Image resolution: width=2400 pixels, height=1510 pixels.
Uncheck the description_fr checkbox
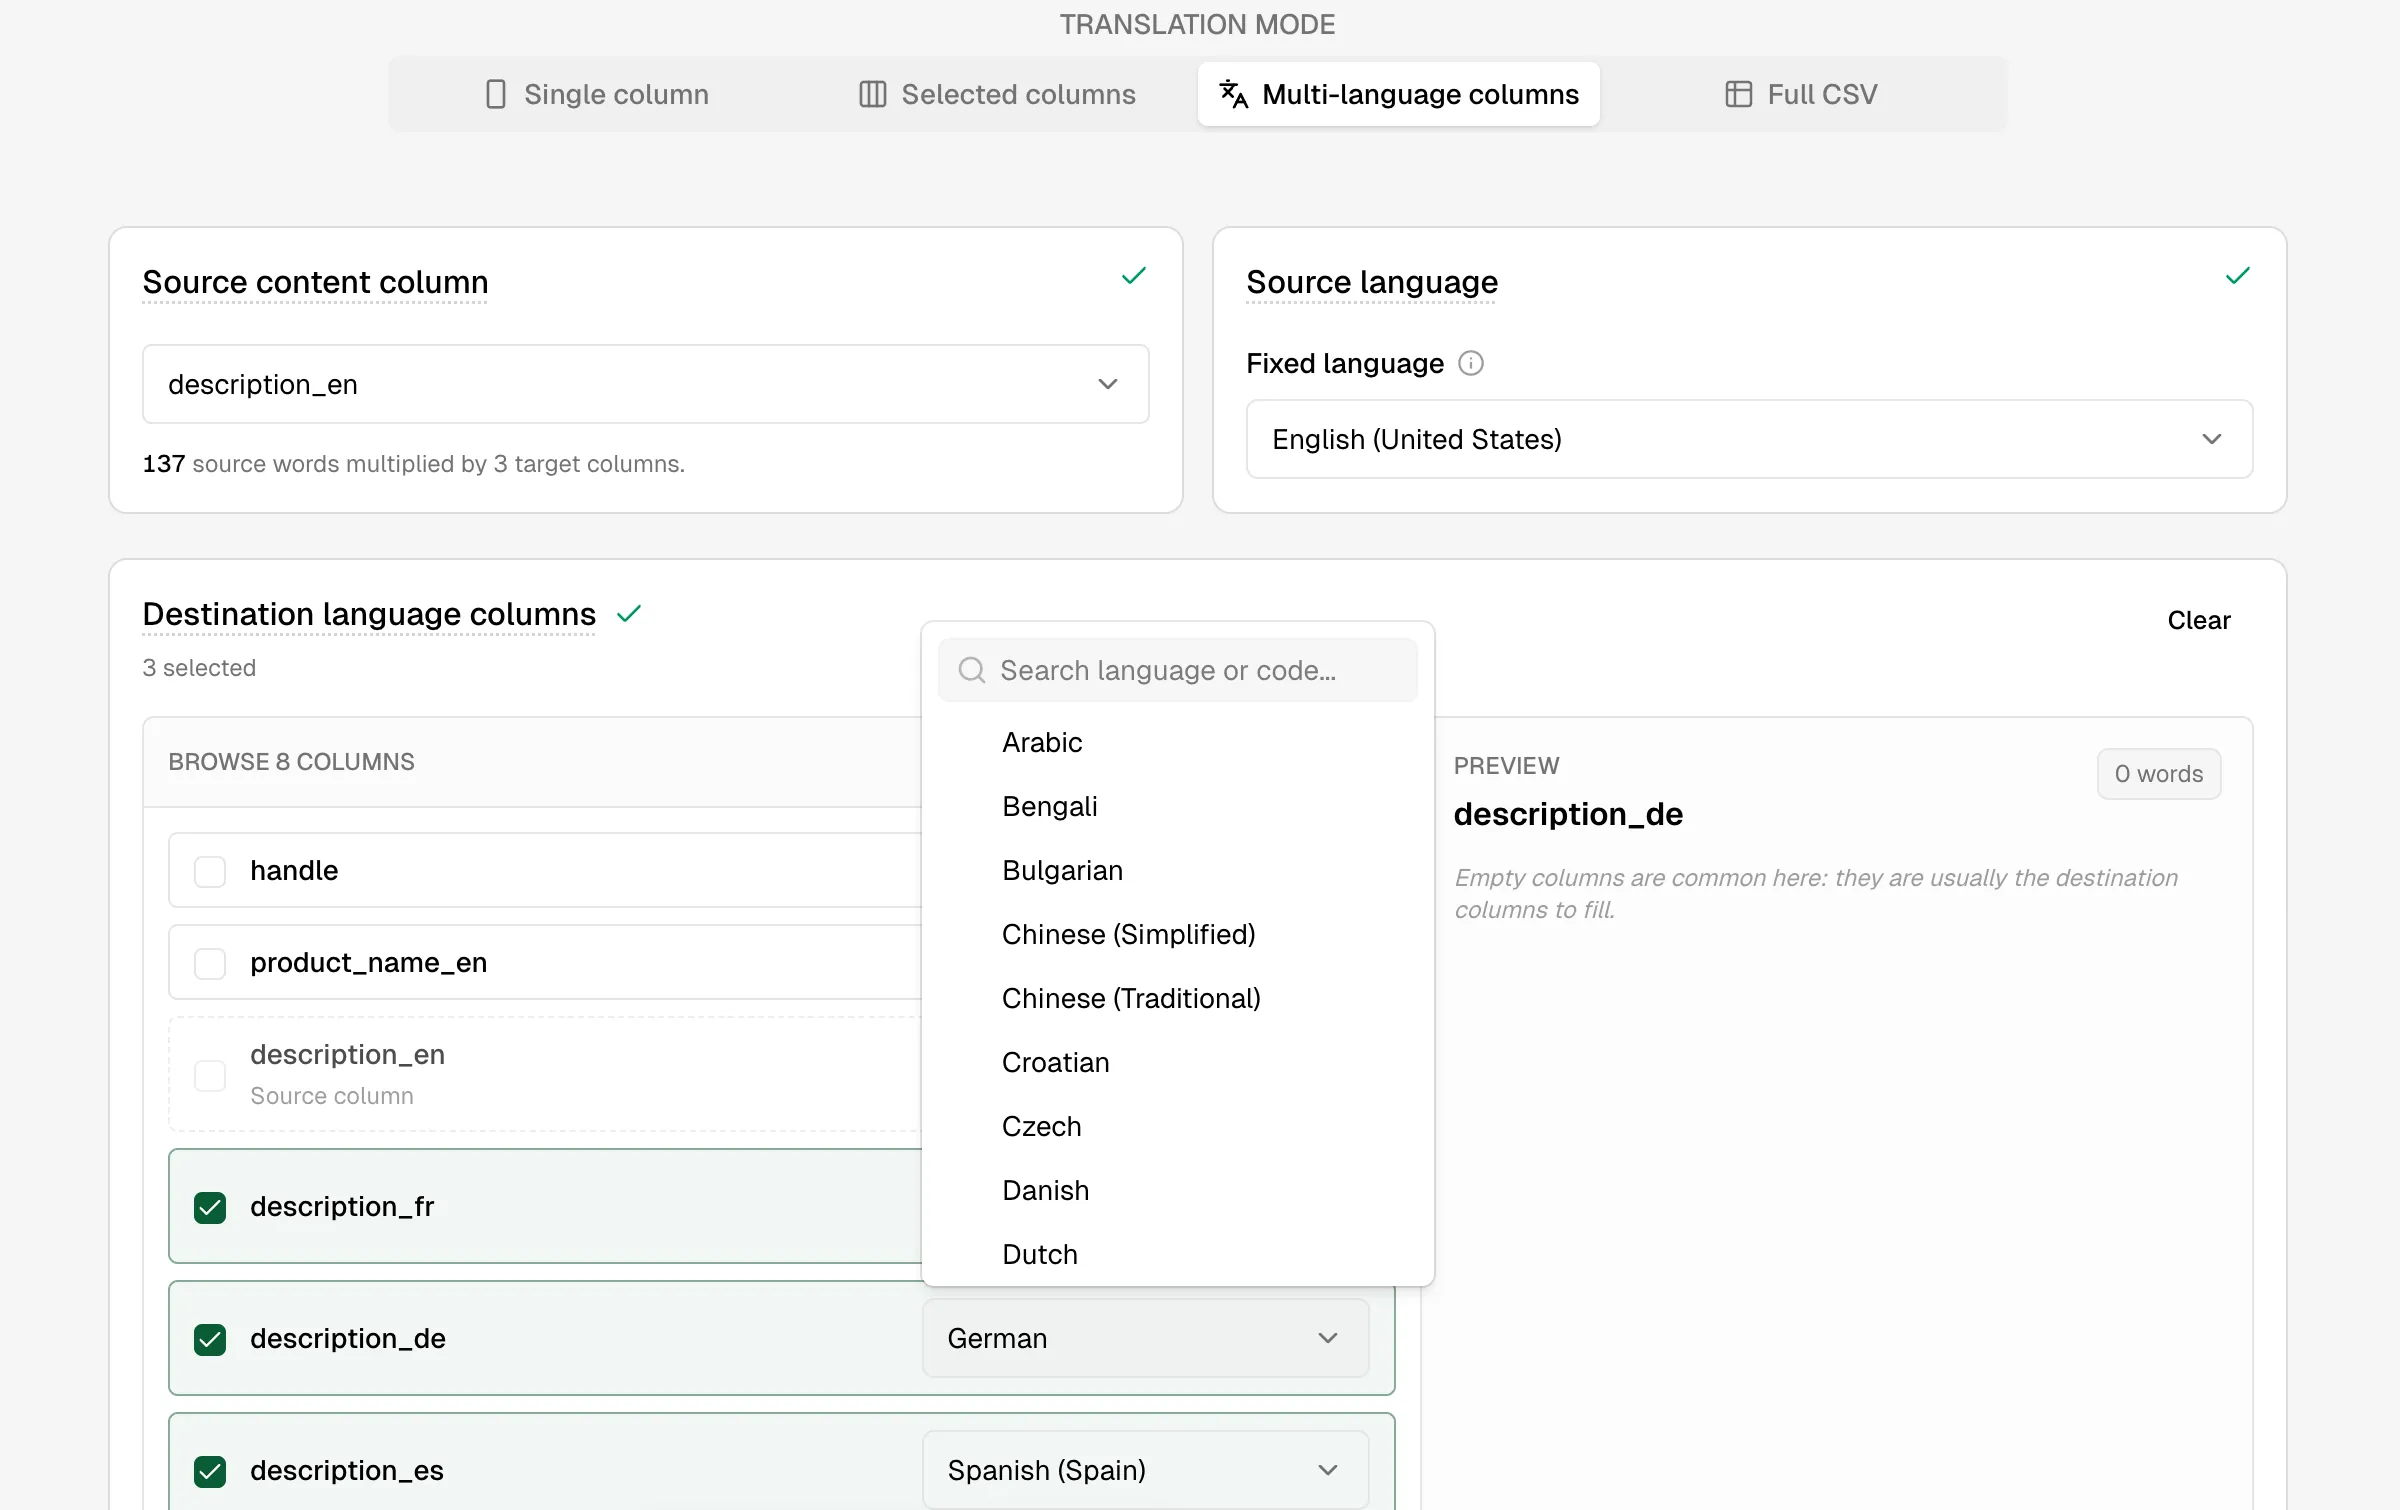(x=210, y=1207)
